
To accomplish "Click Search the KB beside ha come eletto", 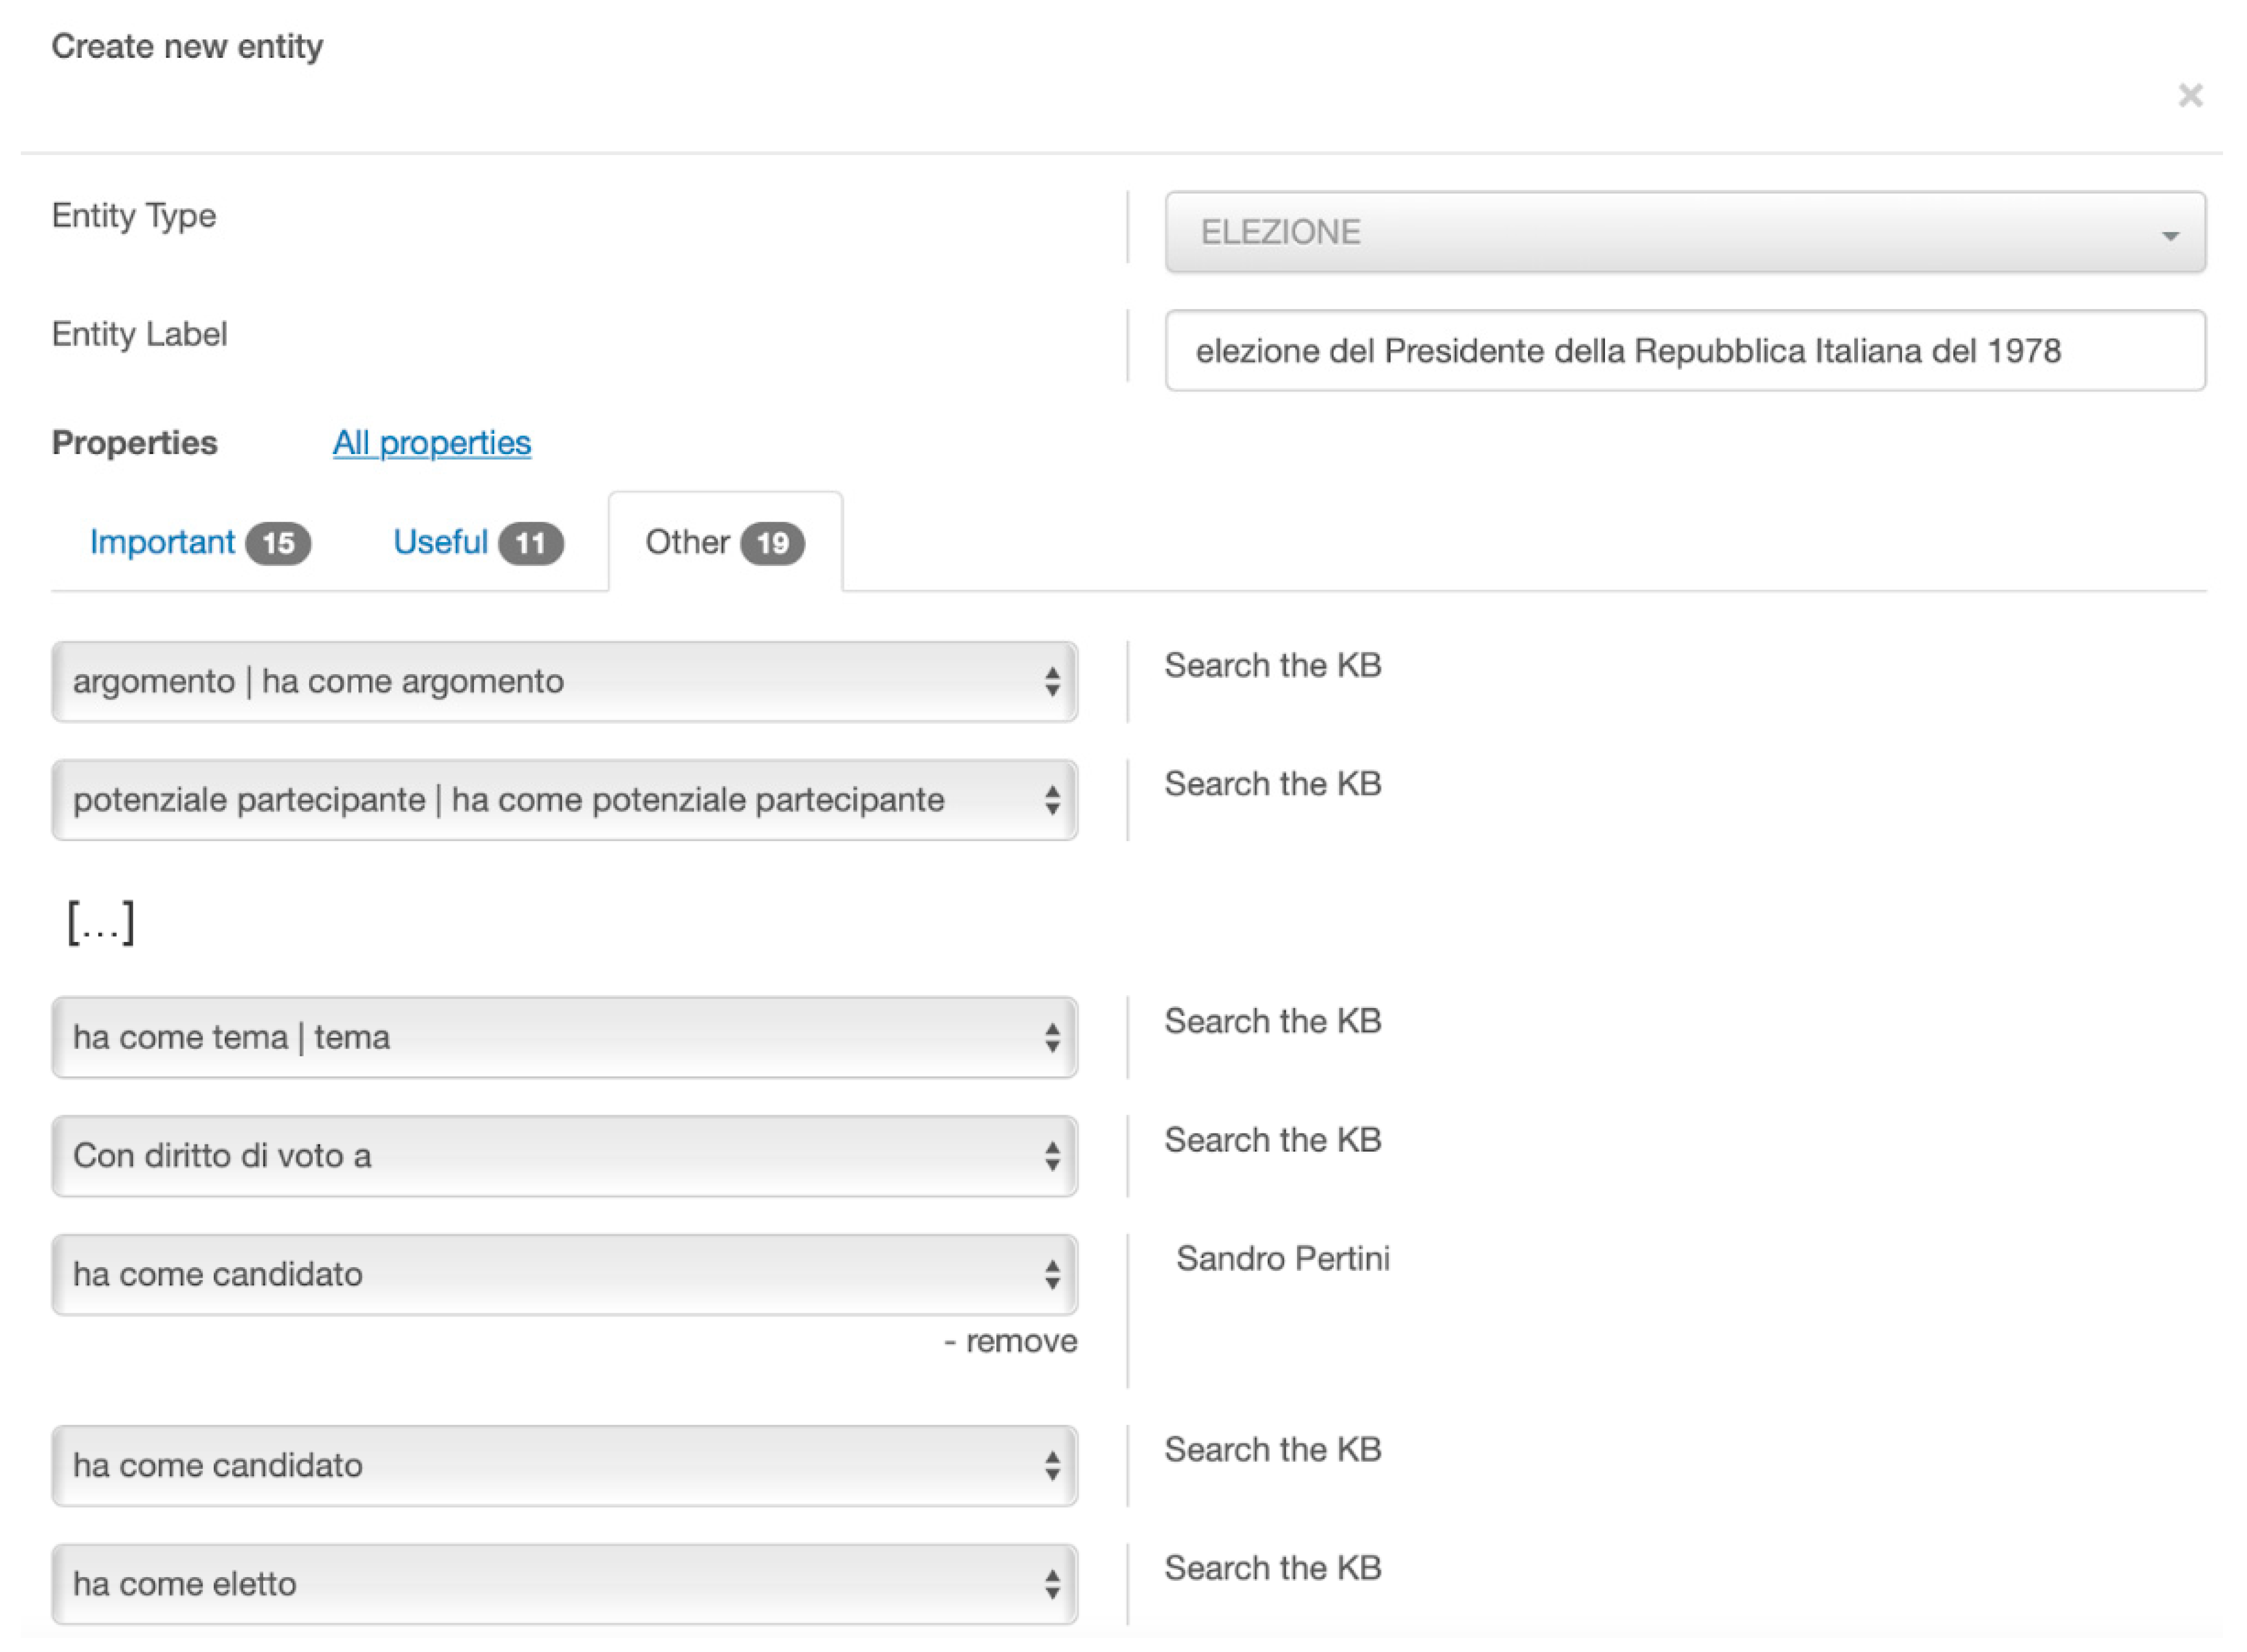I will click(x=1272, y=1569).
